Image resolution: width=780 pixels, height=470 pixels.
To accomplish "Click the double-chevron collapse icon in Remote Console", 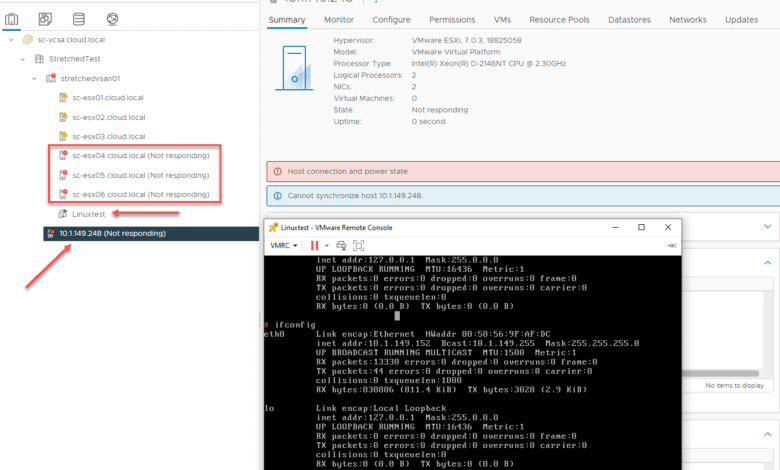I will 672,246.
